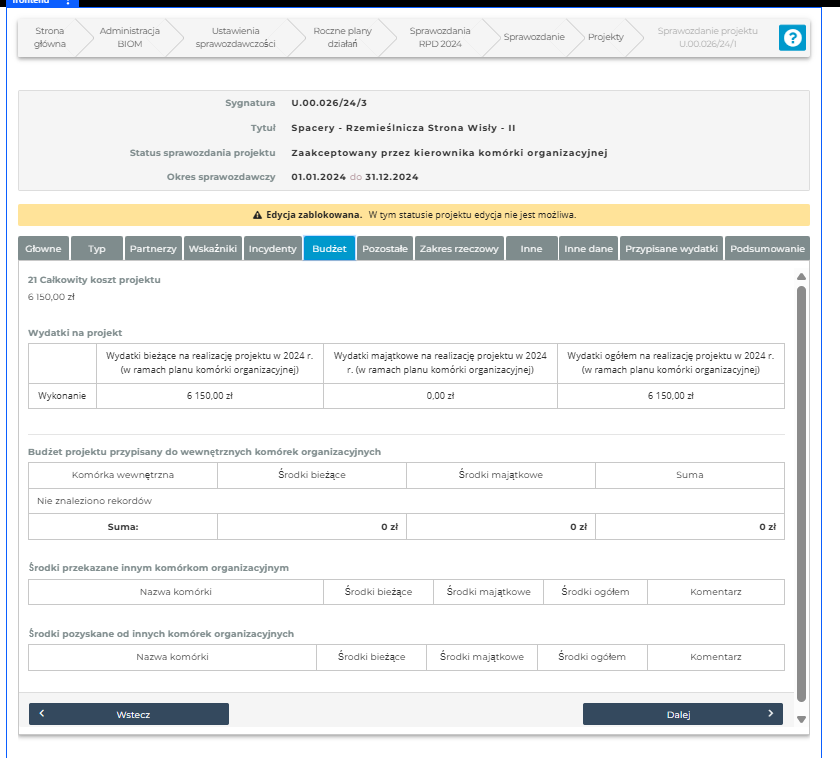Switch to the Zakres rzeczowy tab

(x=459, y=248)
